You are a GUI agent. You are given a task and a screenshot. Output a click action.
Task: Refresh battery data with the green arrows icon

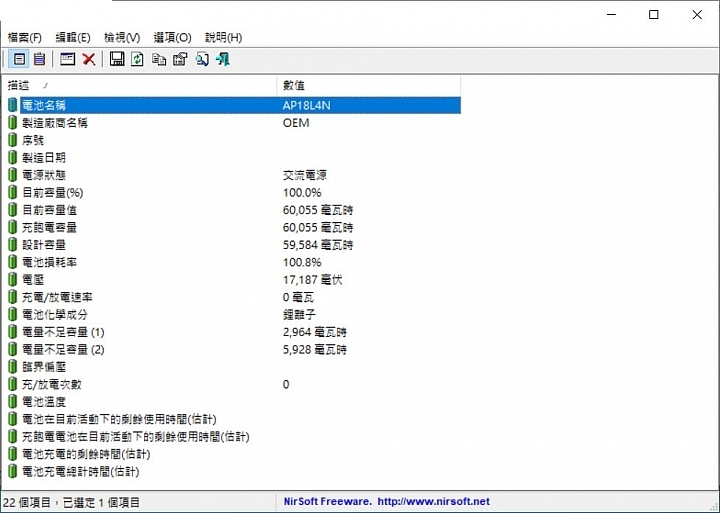pyautogui.click(x=137, y=59)
